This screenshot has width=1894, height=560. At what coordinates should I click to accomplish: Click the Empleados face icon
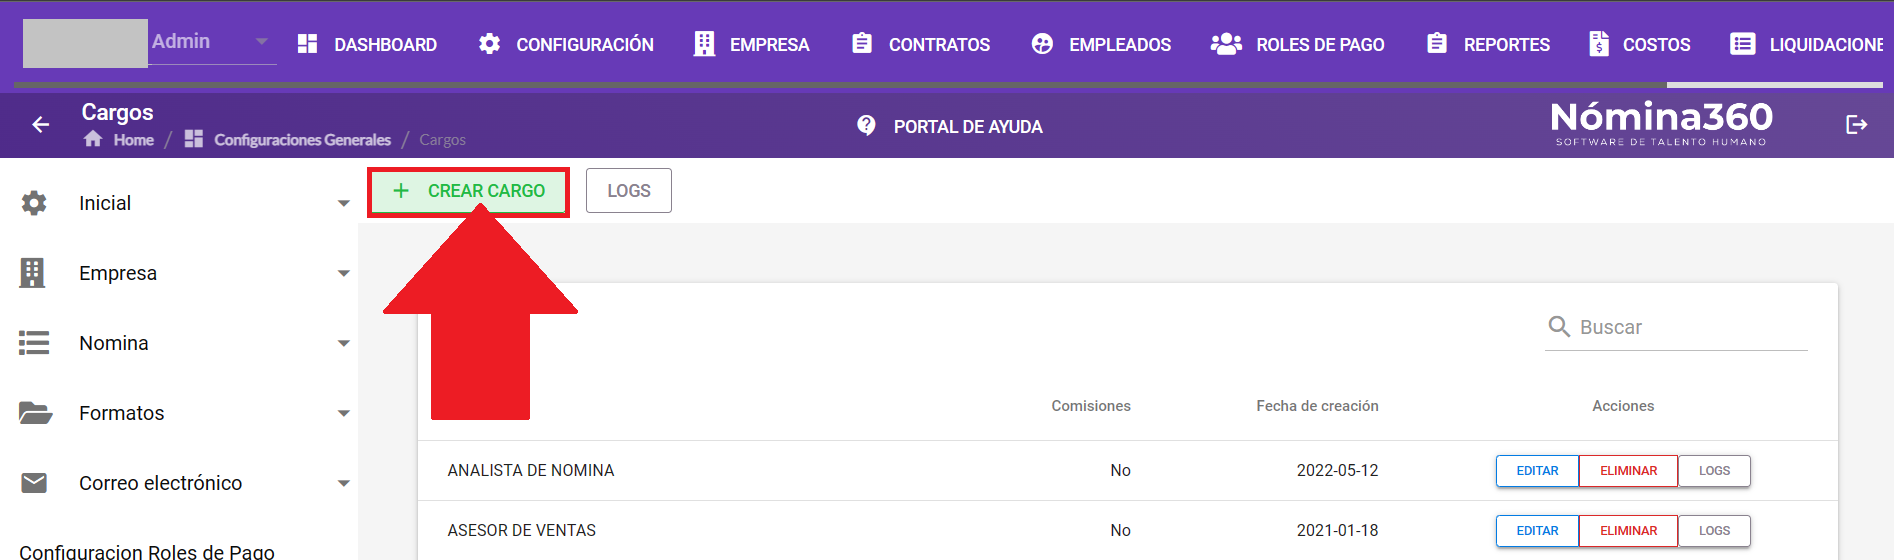1042,44
